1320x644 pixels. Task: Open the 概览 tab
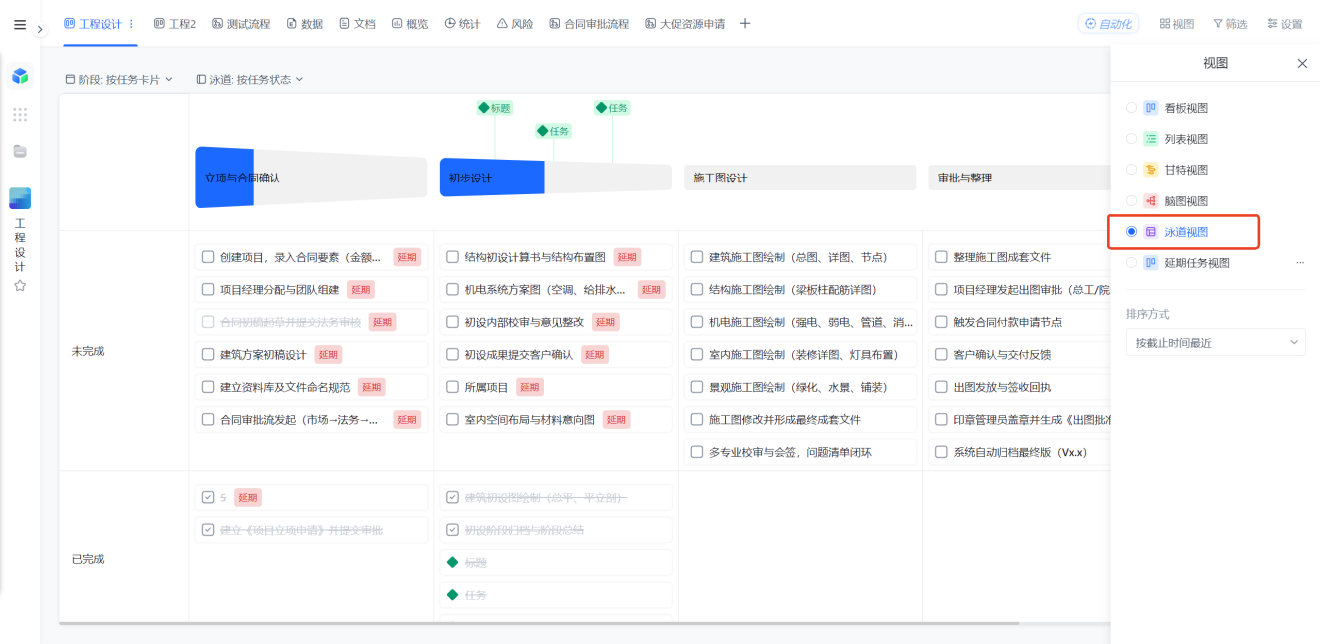(410, 24)
